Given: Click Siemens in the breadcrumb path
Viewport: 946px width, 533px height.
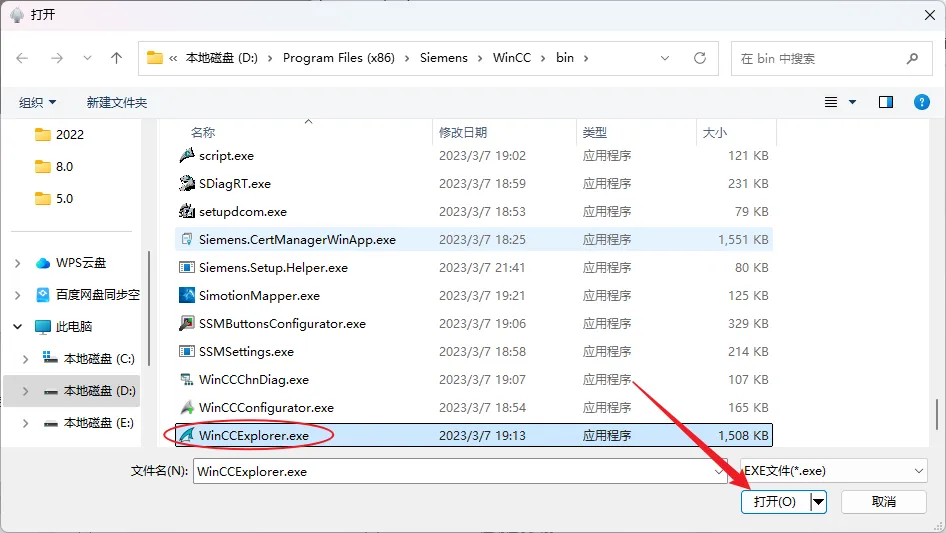Looking at the screenshot, I should pyautogui.click(x=443, y=58).
